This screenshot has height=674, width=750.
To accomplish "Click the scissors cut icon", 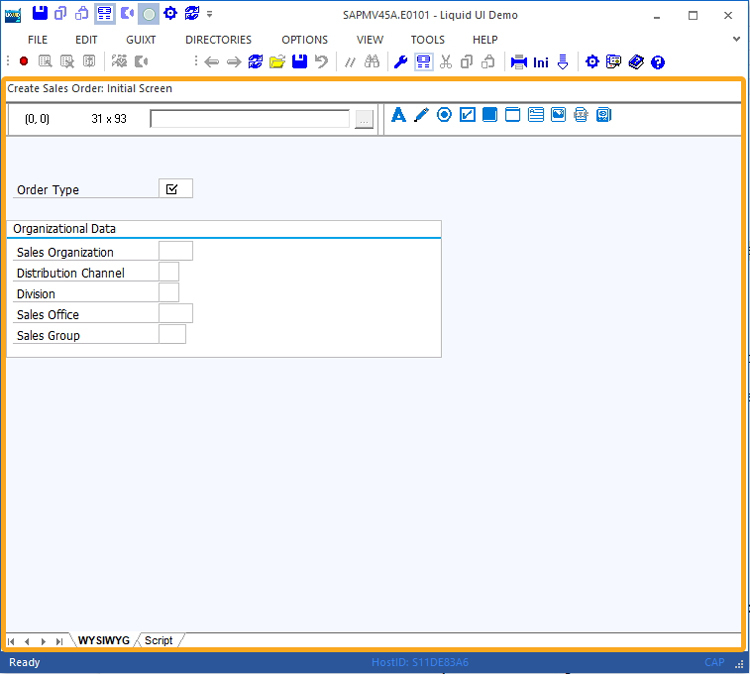I will click(x=446, y=62).
